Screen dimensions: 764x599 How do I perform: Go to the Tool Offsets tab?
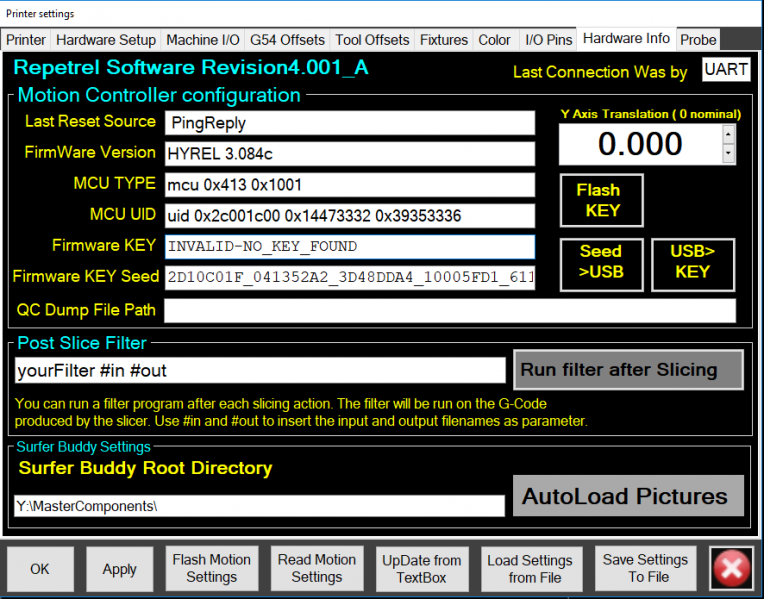(373, 40)
